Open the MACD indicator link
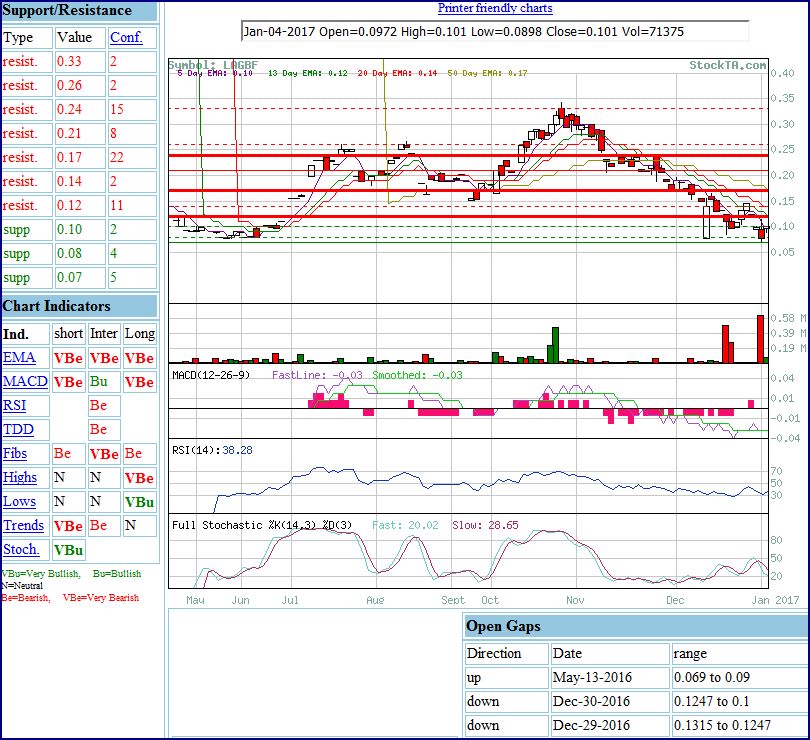 pos(25,381)
